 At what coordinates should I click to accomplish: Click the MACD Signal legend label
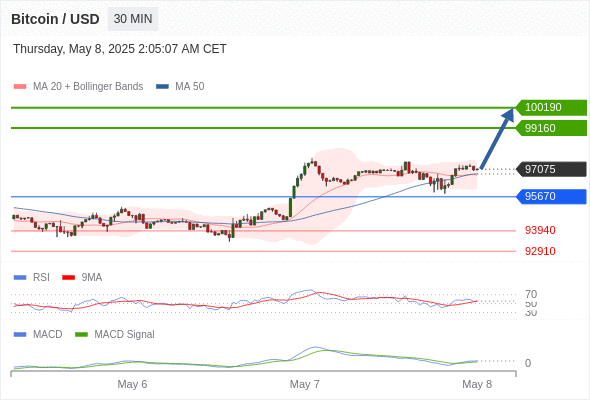[x=125, y=335]
